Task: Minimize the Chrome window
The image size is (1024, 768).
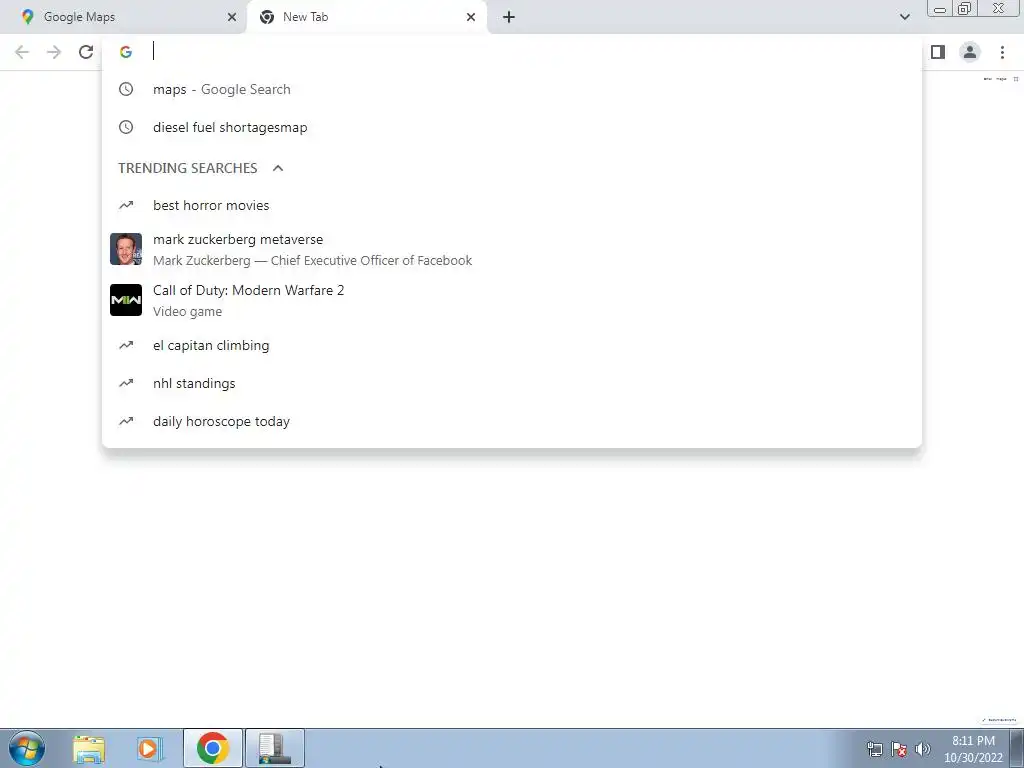Action: pyautogui.click(x=940, y=8)
